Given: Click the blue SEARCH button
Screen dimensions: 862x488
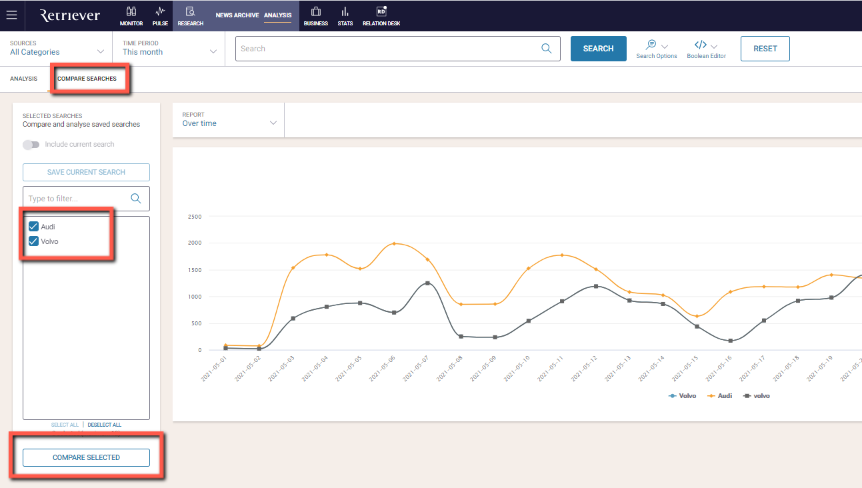Looking at the screenshot, I should click(598, 48).
